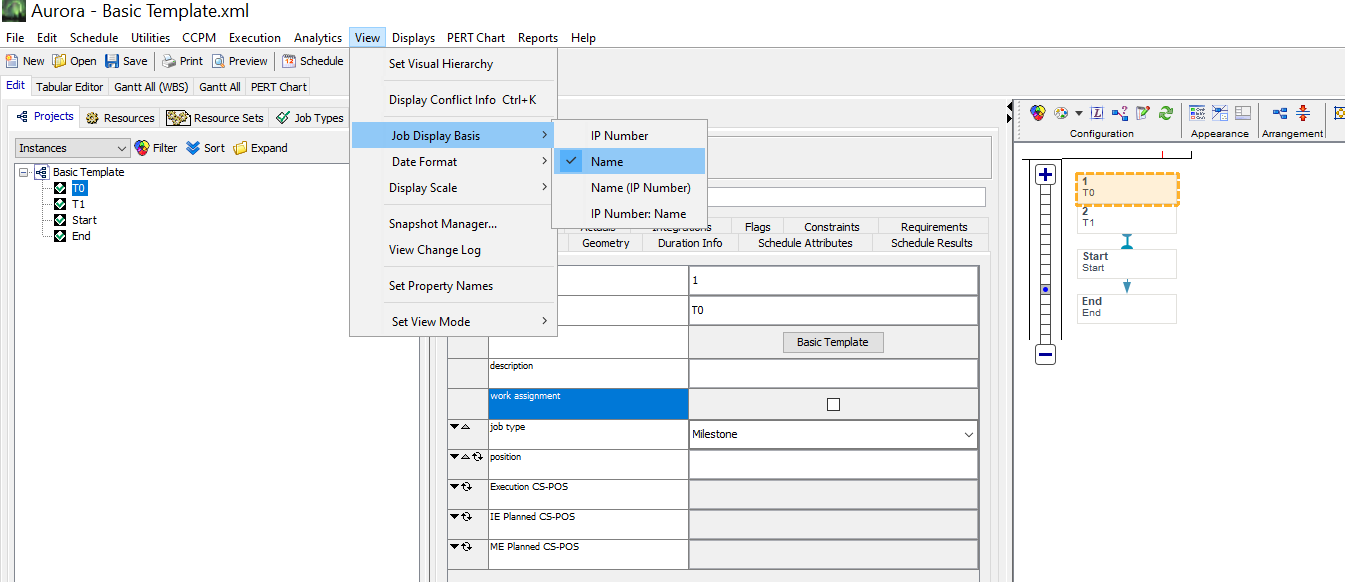Screen dimensions: 1345x582
Task: Click the Schedule calendar icon
Action: 289,61
